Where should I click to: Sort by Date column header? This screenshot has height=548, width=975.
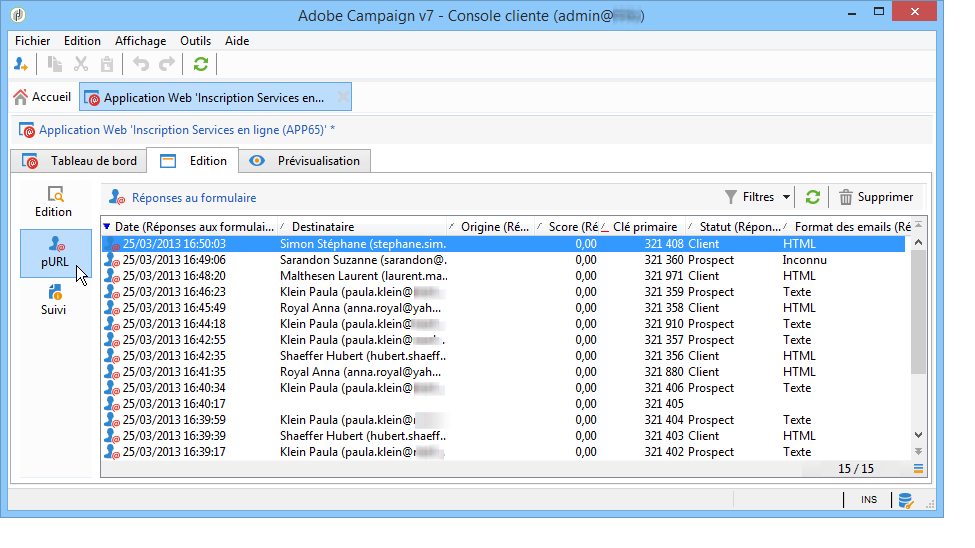tap(189, 227)
